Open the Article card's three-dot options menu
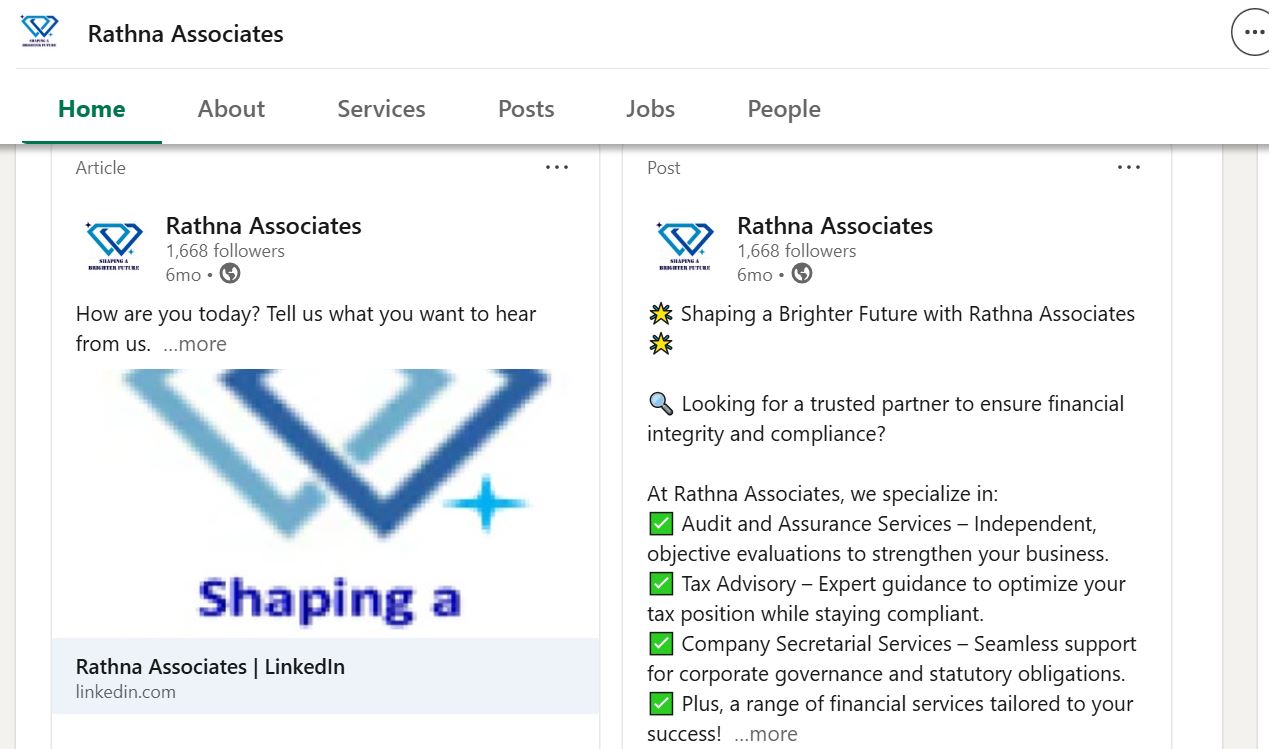1269x749 pixels. (x=557, y=167)
